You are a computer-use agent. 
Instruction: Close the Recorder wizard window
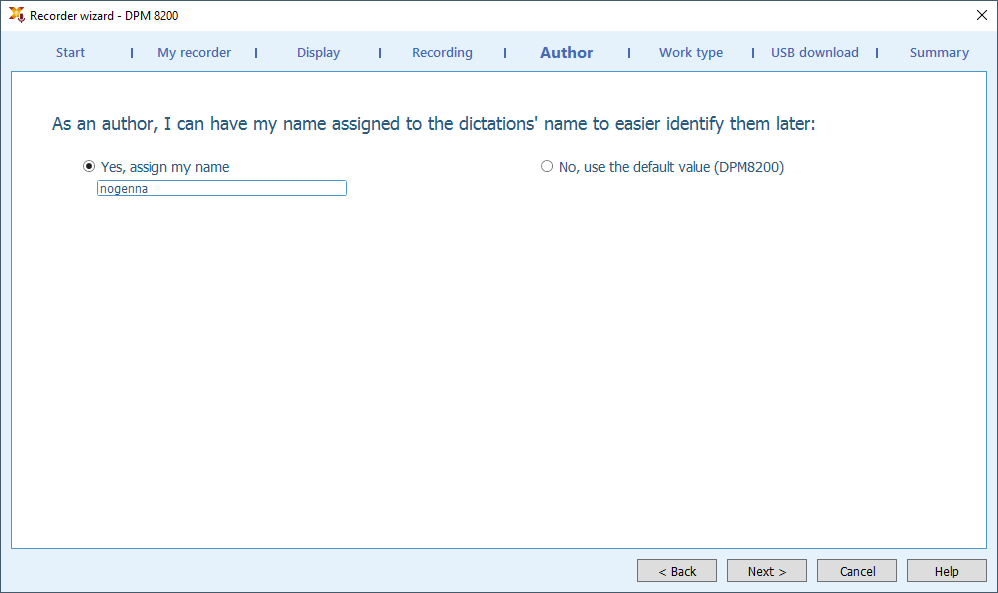pyautogui.click(x=981, y=15)
